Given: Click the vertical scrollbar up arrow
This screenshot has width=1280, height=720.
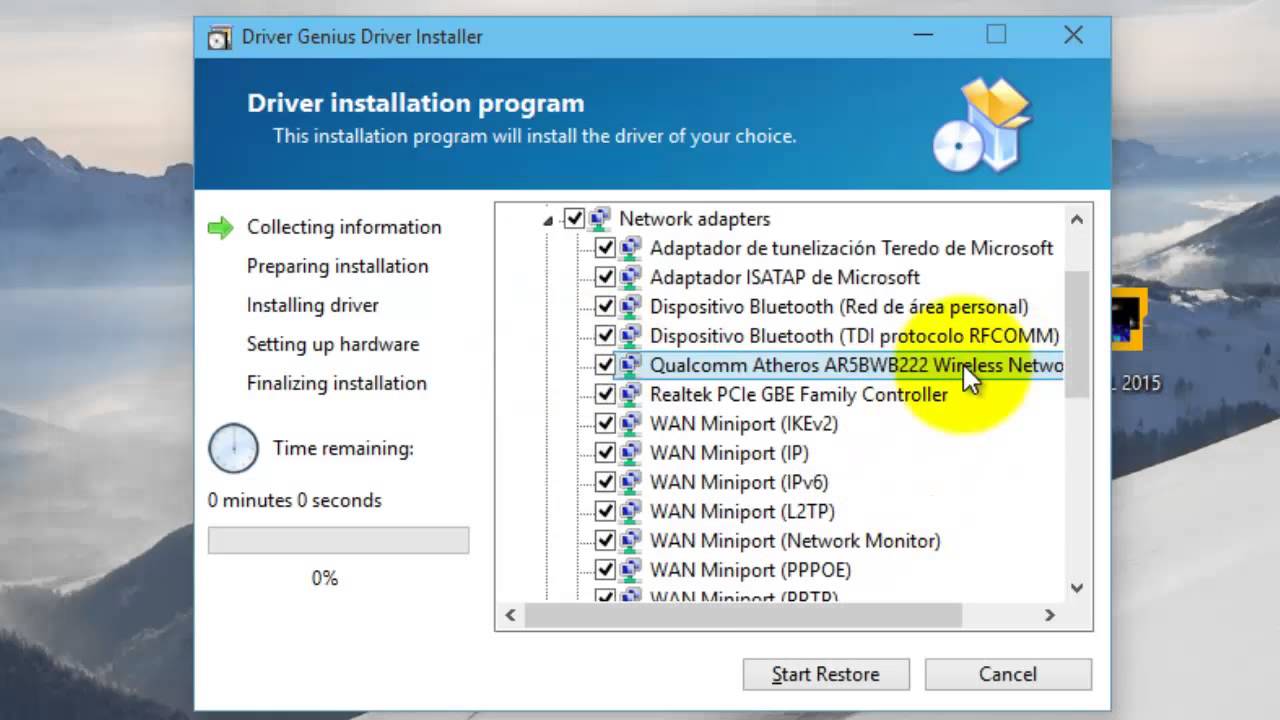Looking at the screenshot, I should coord(1077,219).
